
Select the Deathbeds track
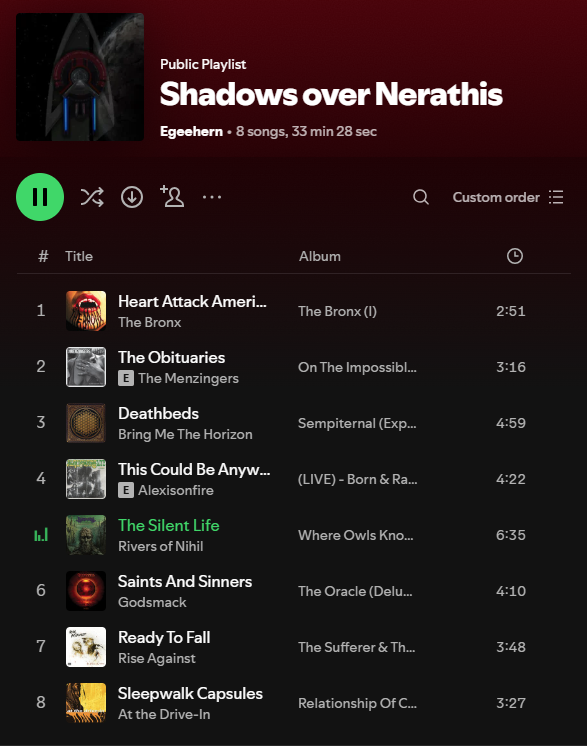click(158, 413)
